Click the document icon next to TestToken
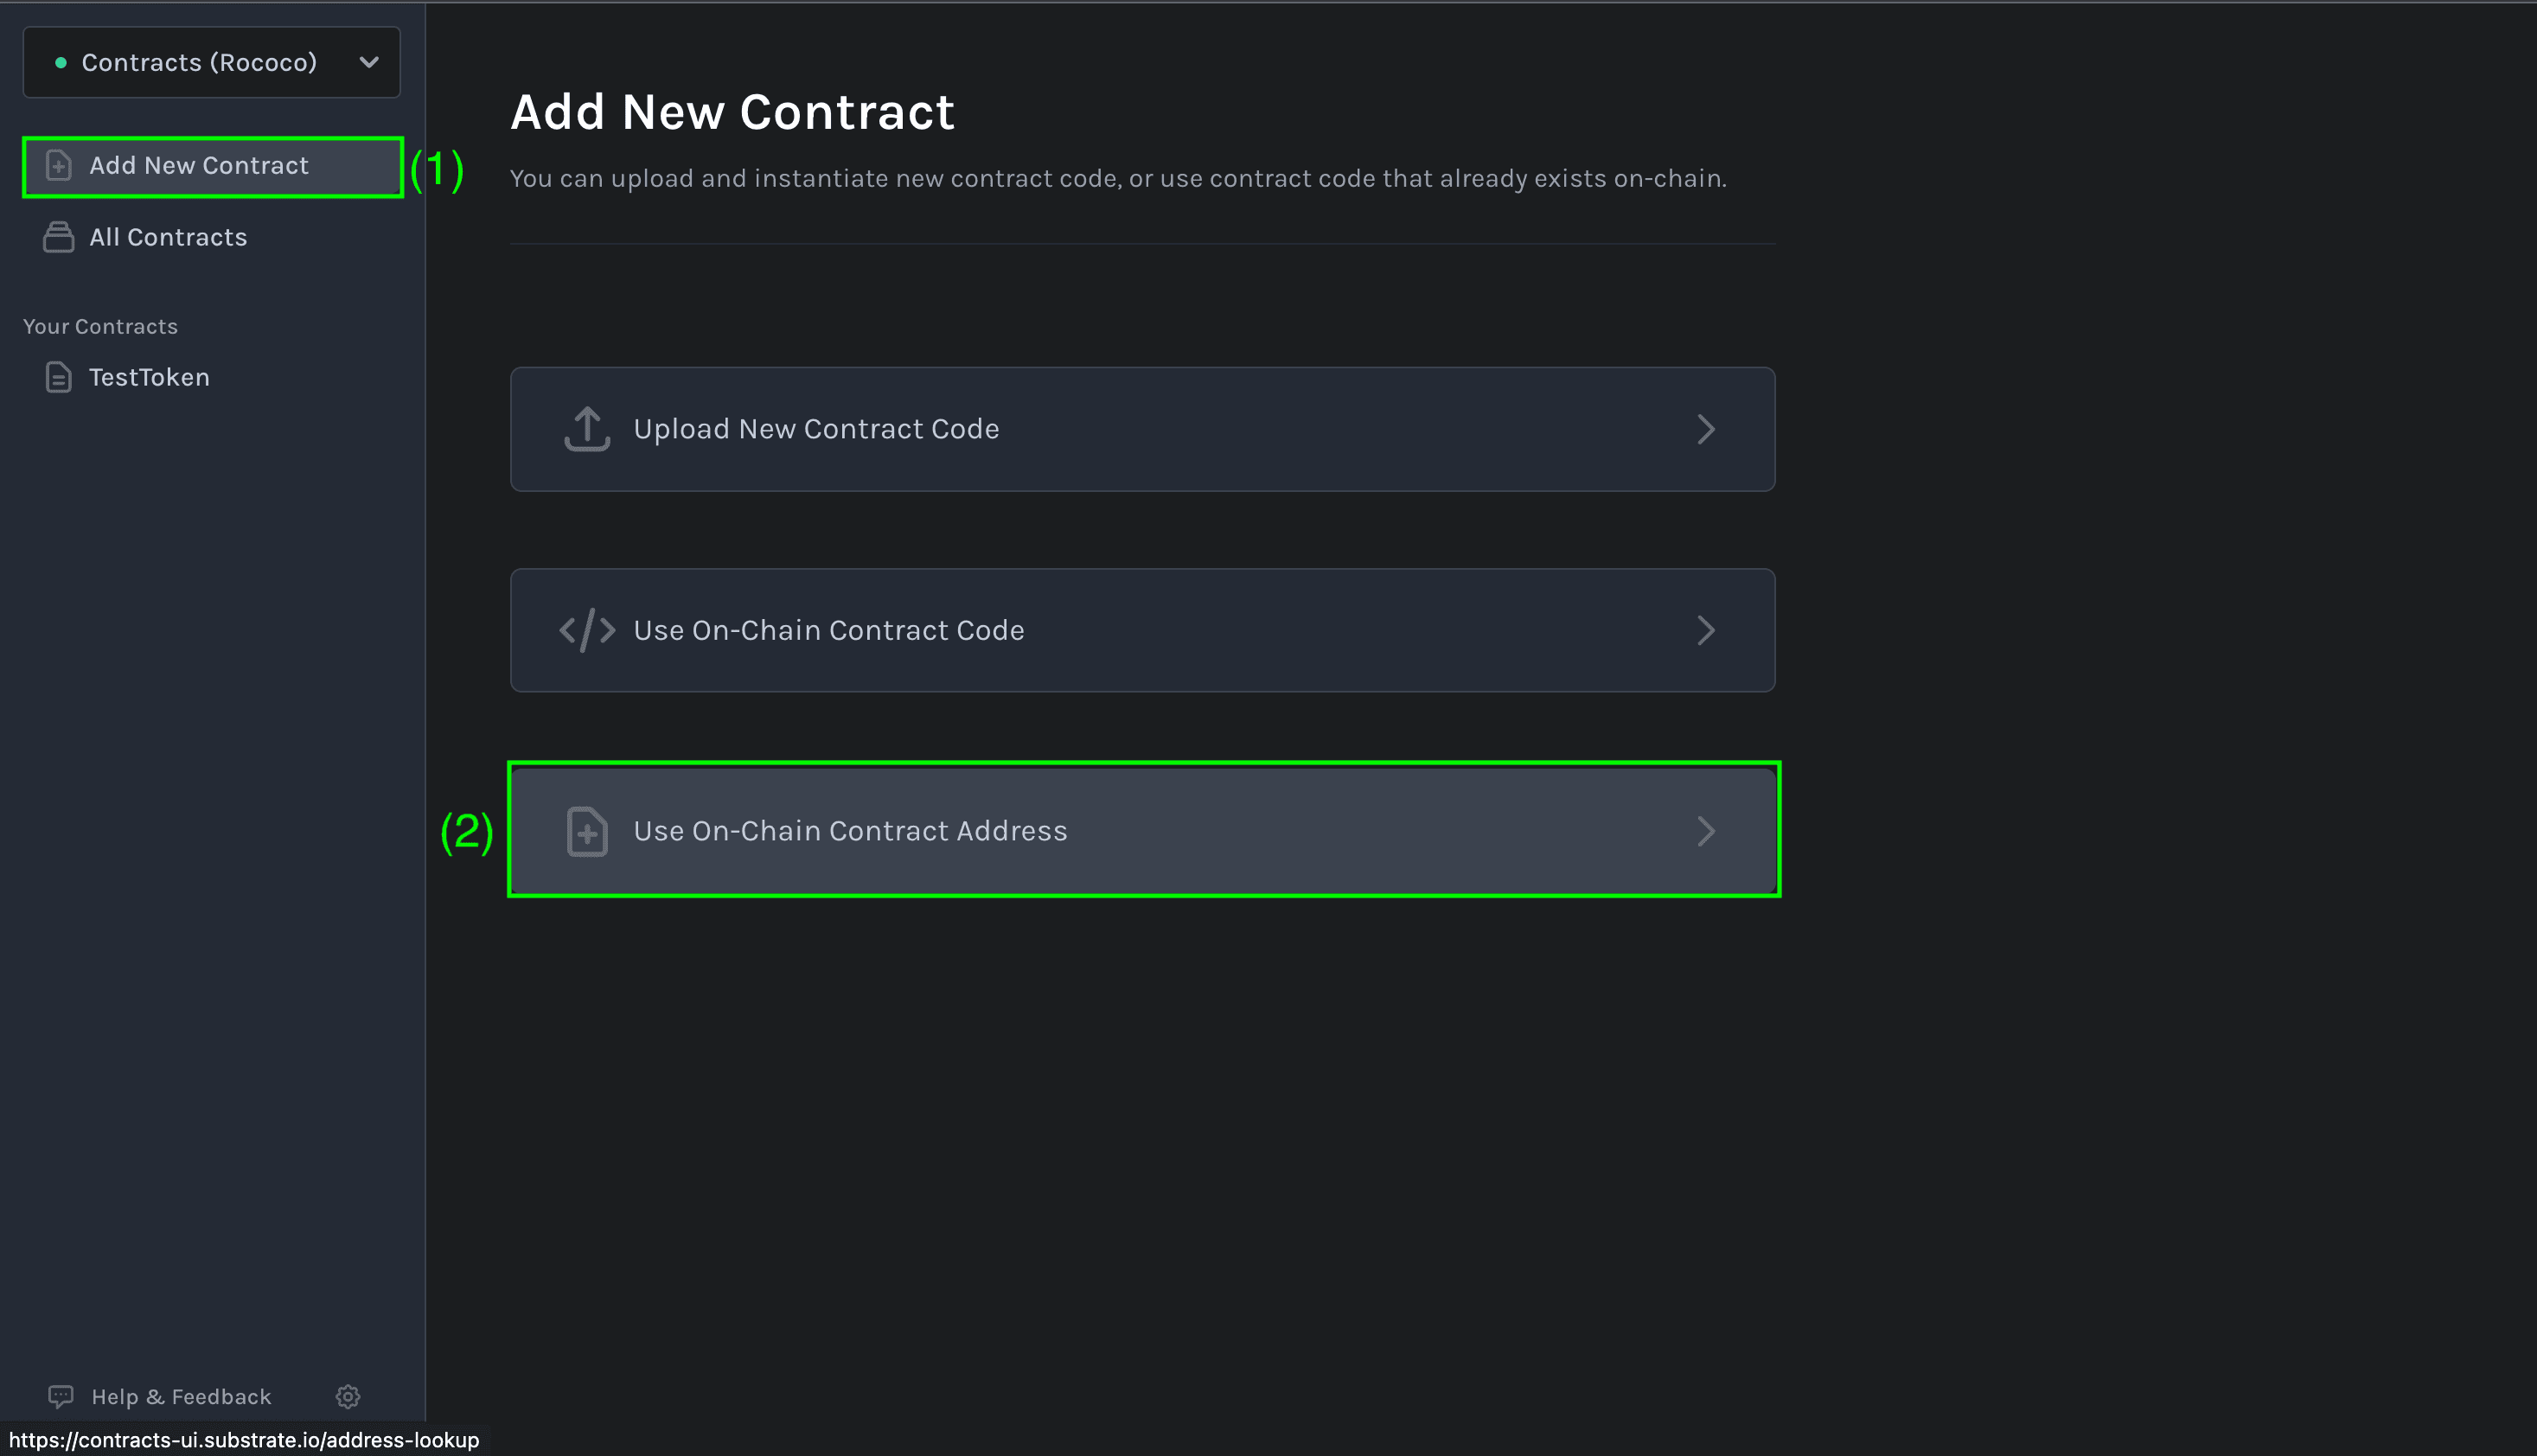Screen dimensions: 2537x1456 click(58, 377)
